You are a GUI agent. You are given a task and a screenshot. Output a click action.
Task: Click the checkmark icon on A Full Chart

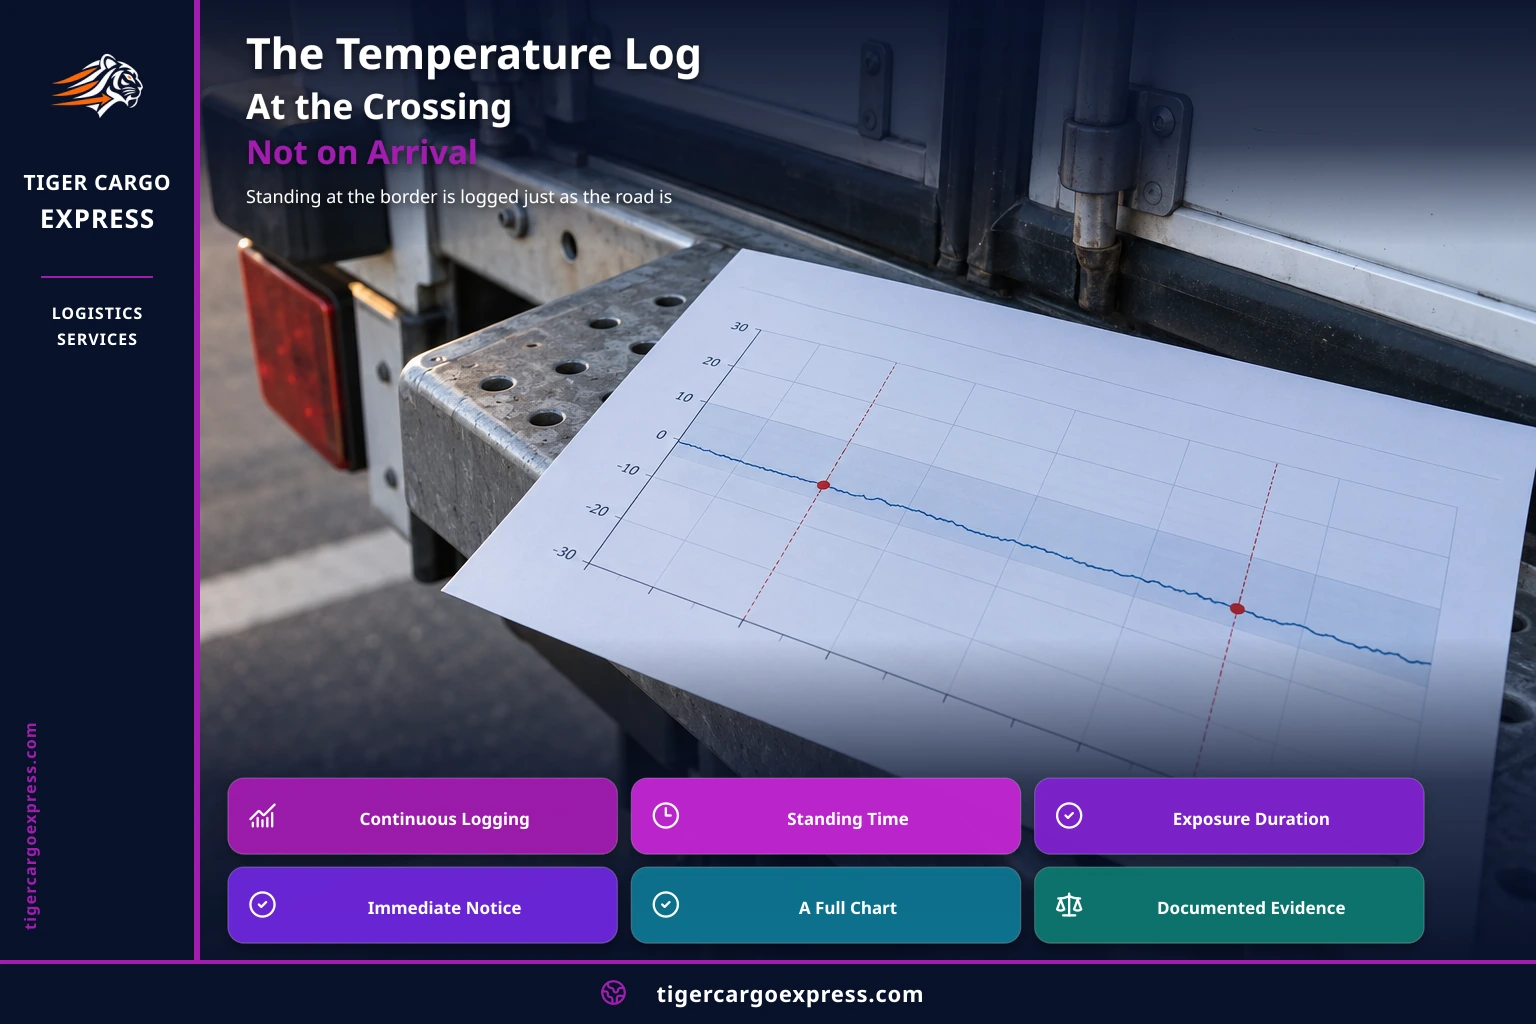[666, 905]
